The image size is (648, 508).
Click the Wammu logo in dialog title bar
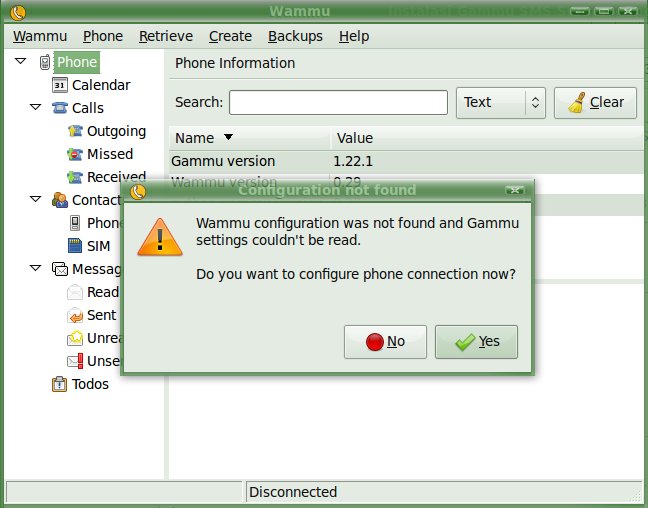click(x=138, y=191)
